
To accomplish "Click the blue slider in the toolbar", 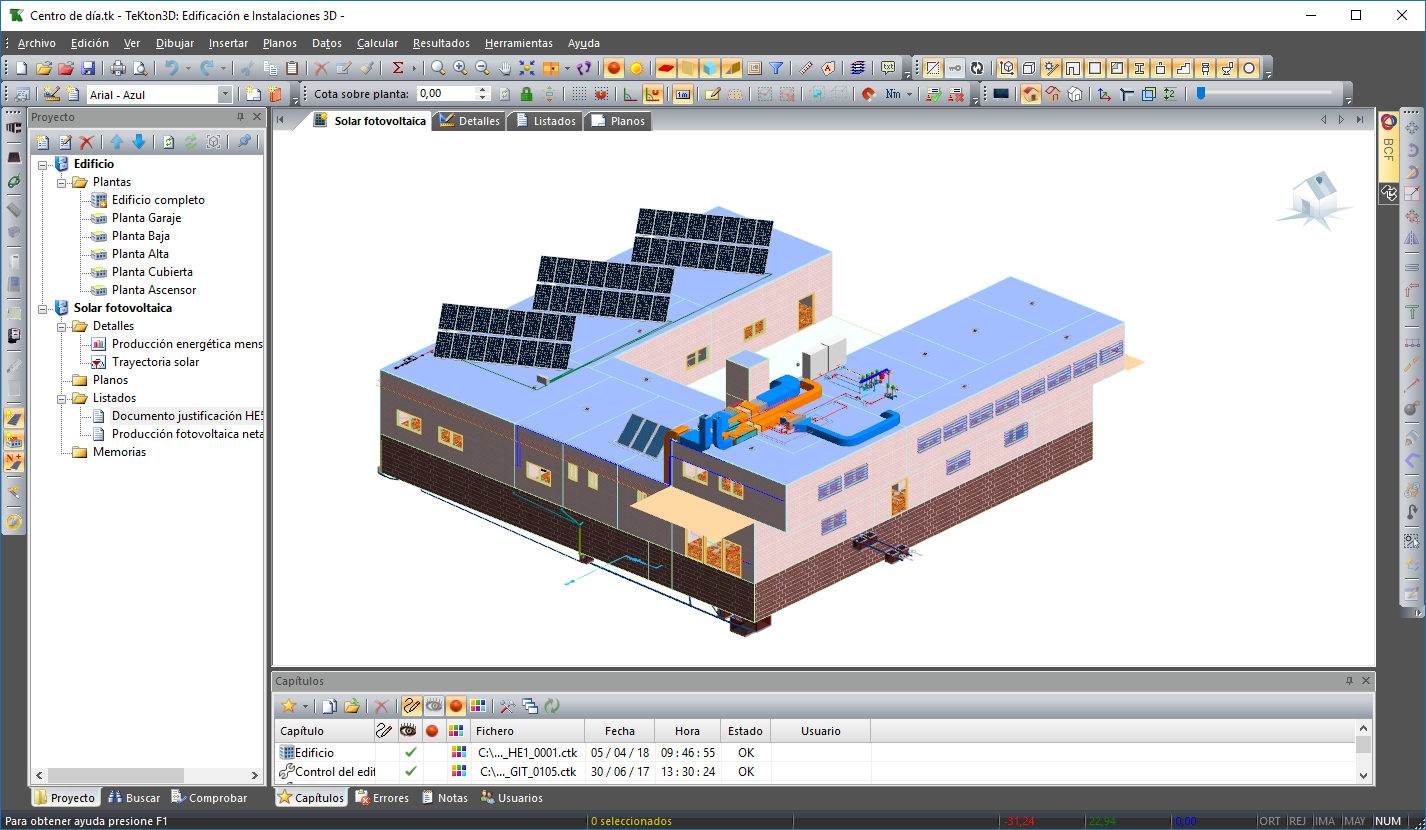I will pyautogui.click(x=1201, y=94).
